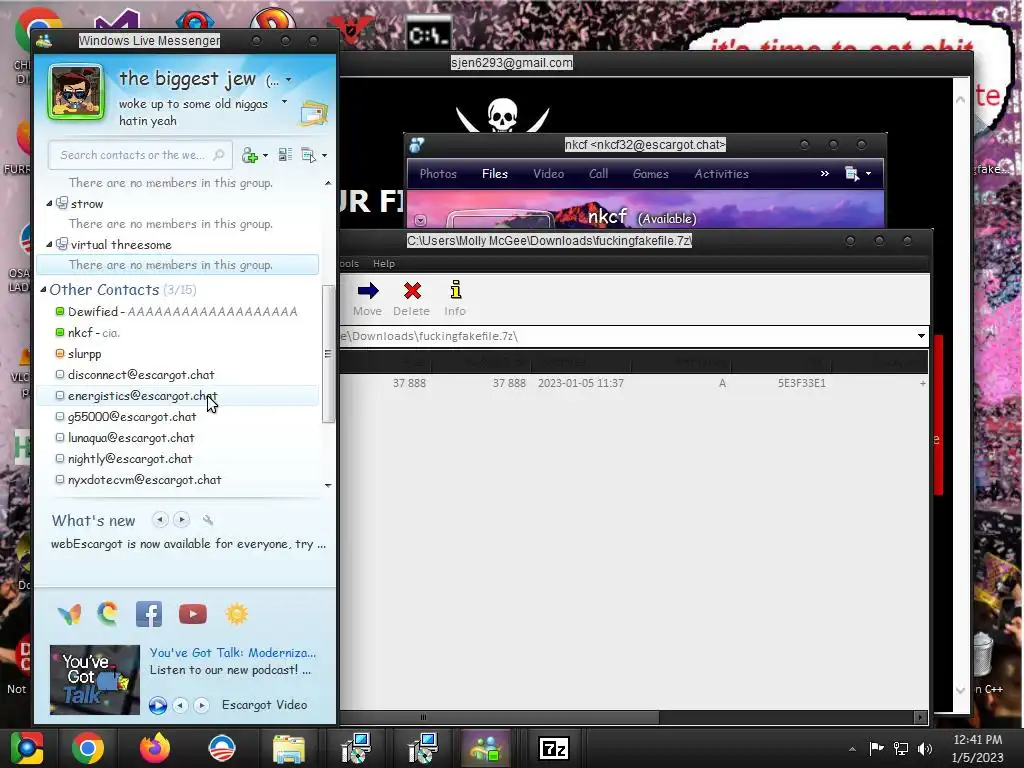Show next What's new item
Viewport: 1024px width, 768px height.
[x=182, y=520]
